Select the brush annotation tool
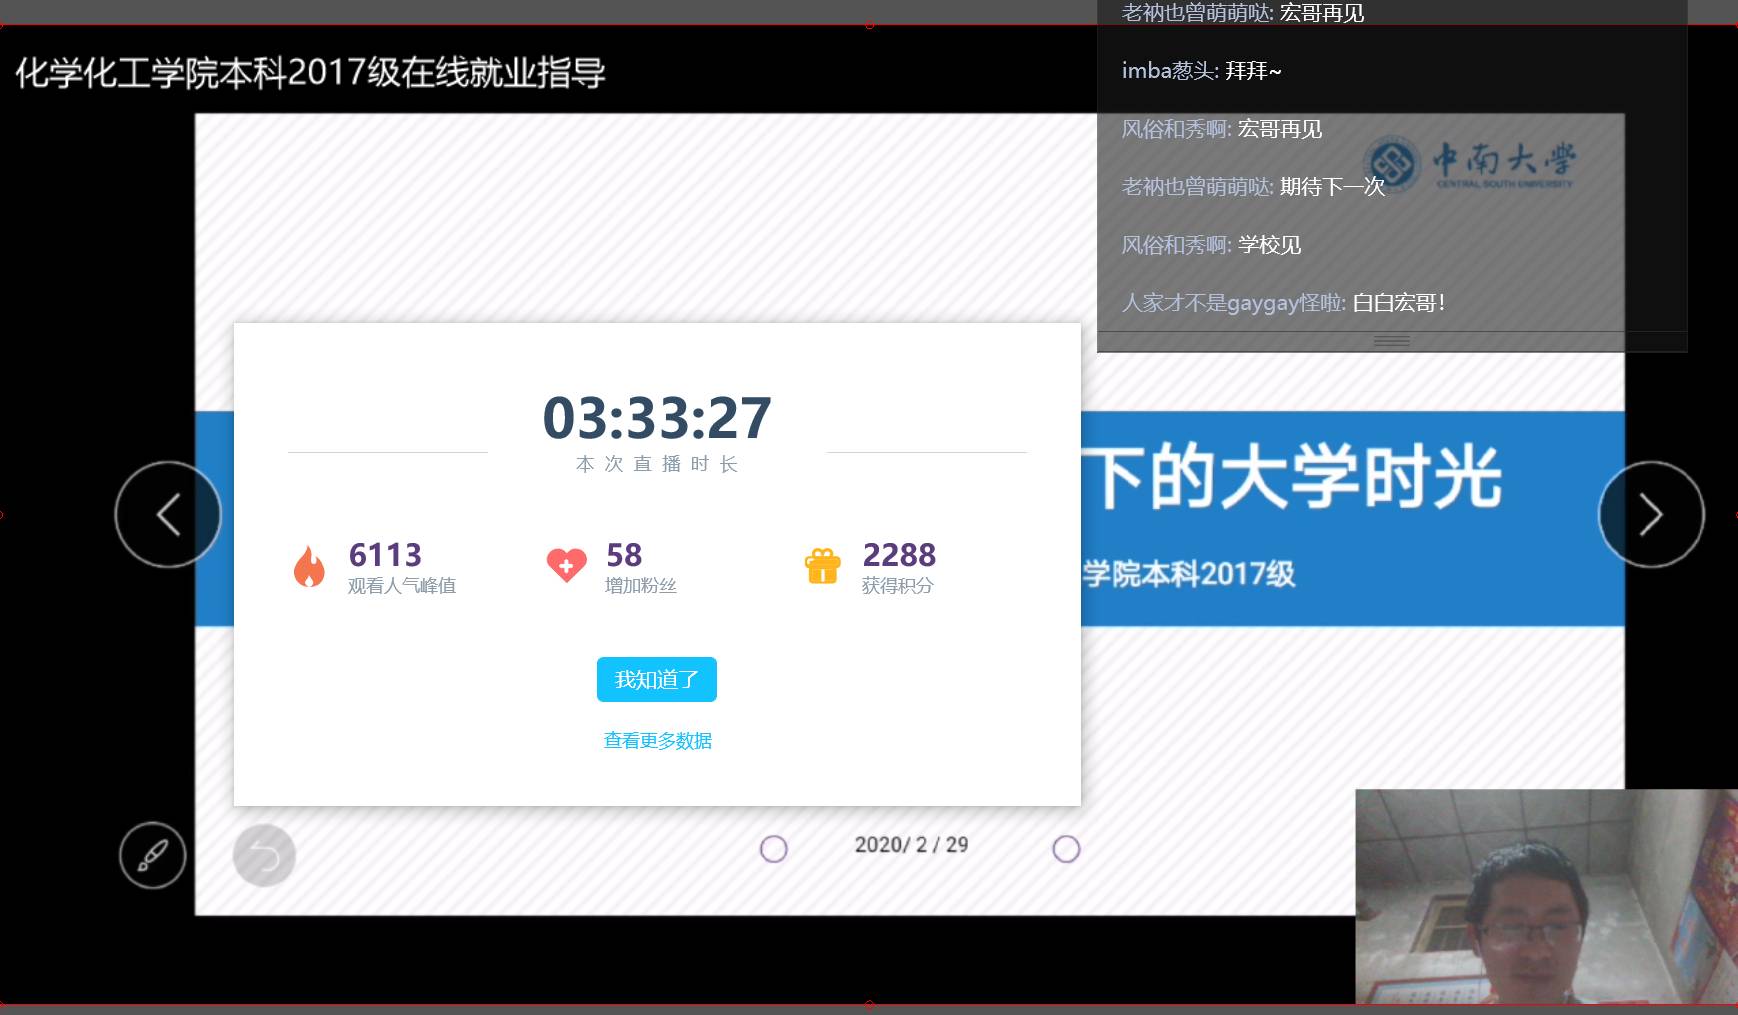Image resolution: width=1738 pixels, height=1015 pixels. 153,855
